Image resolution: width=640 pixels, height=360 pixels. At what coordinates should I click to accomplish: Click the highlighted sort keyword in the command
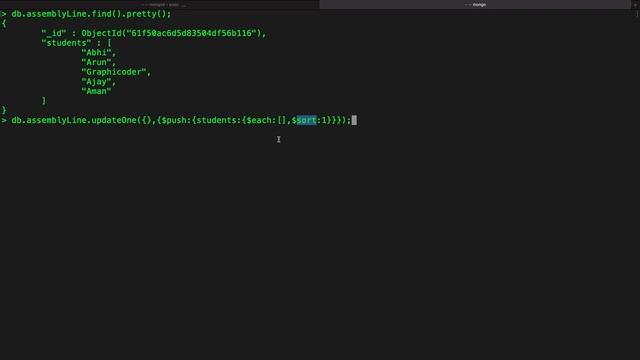click(307, 120)
